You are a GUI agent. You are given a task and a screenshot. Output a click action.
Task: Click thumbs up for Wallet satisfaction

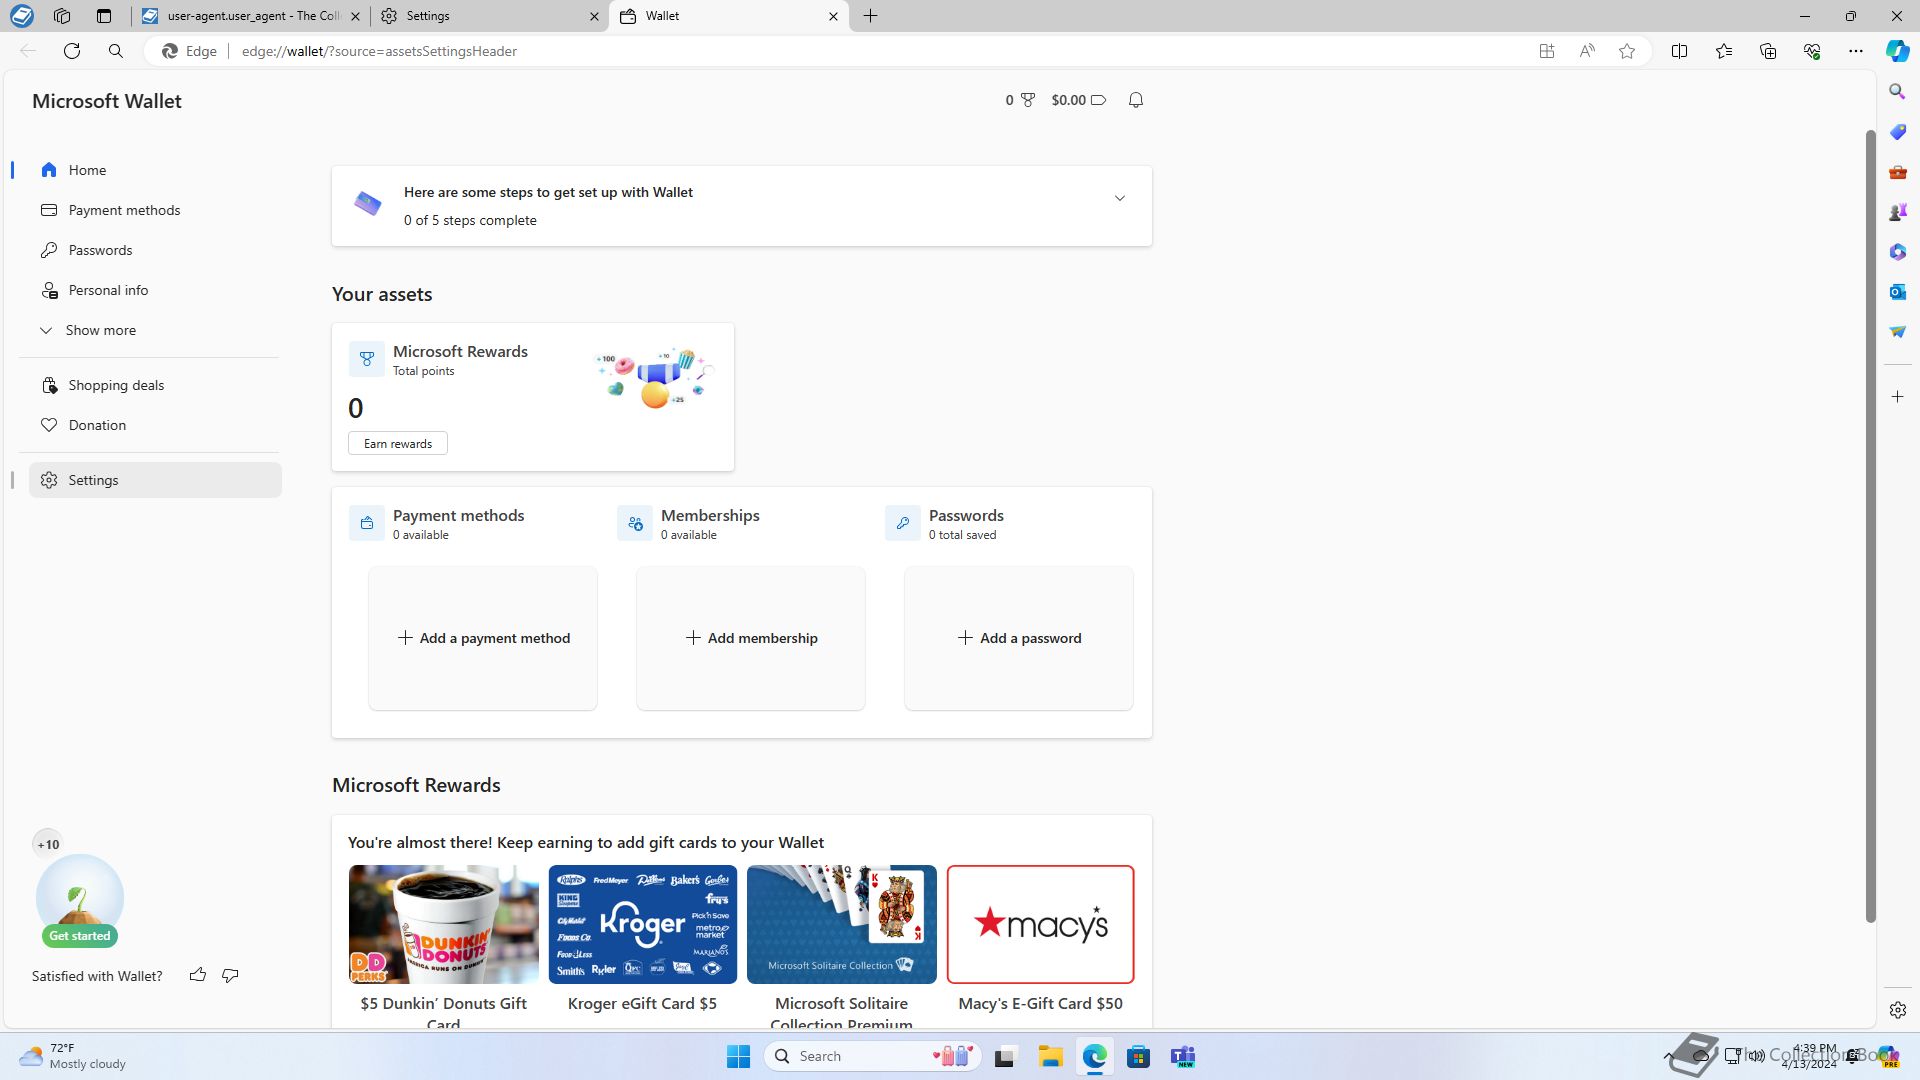pos(198,975)
